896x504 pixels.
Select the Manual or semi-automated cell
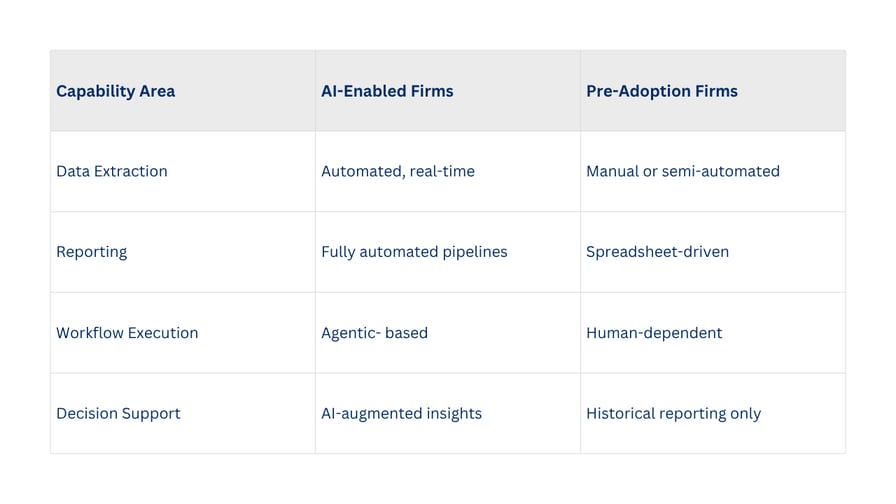click(713, 171)
